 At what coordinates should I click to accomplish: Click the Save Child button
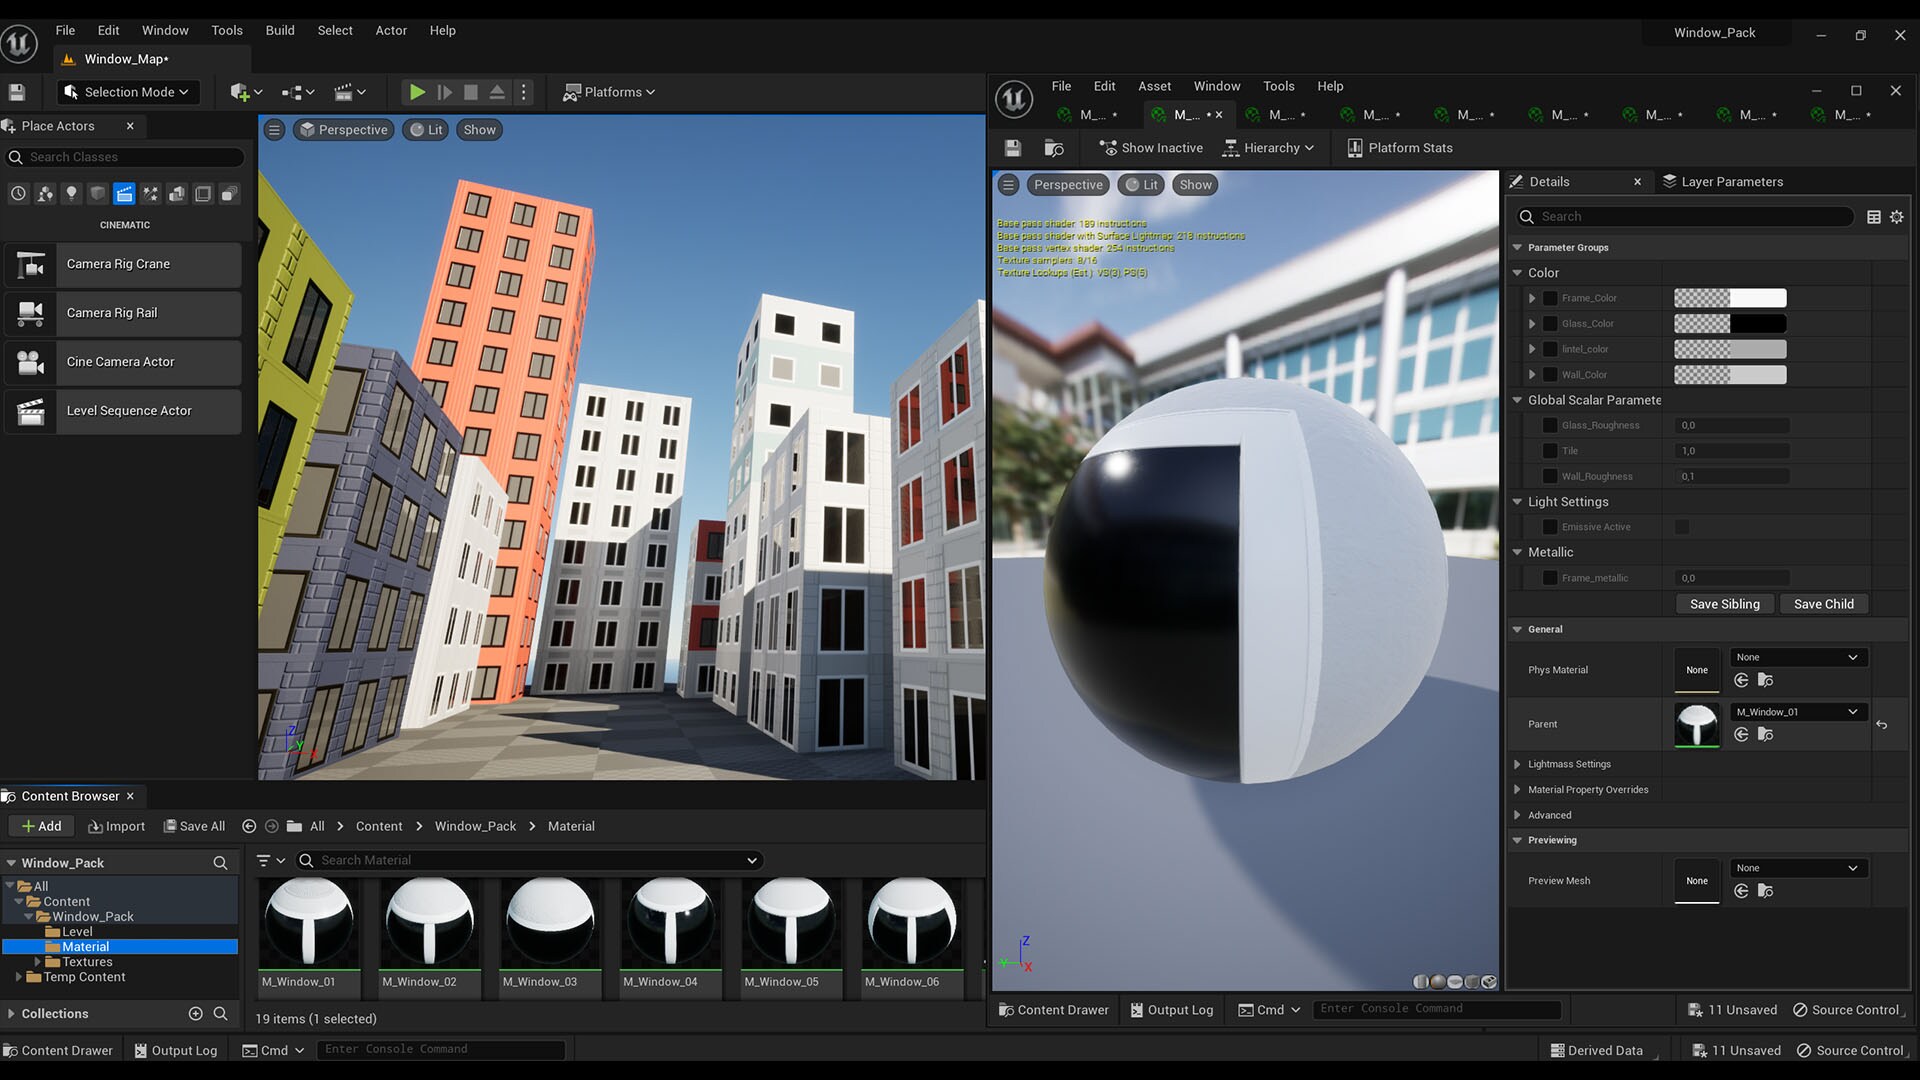(x=1823, y=603)
